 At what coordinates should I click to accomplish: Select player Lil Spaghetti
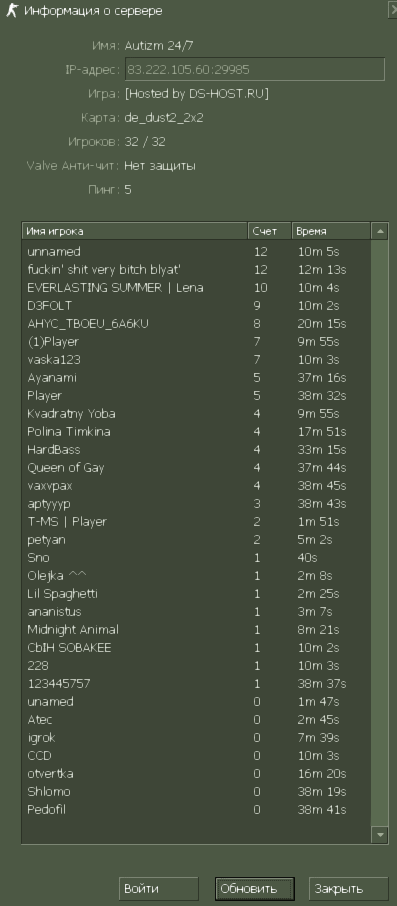pos(196,594)
